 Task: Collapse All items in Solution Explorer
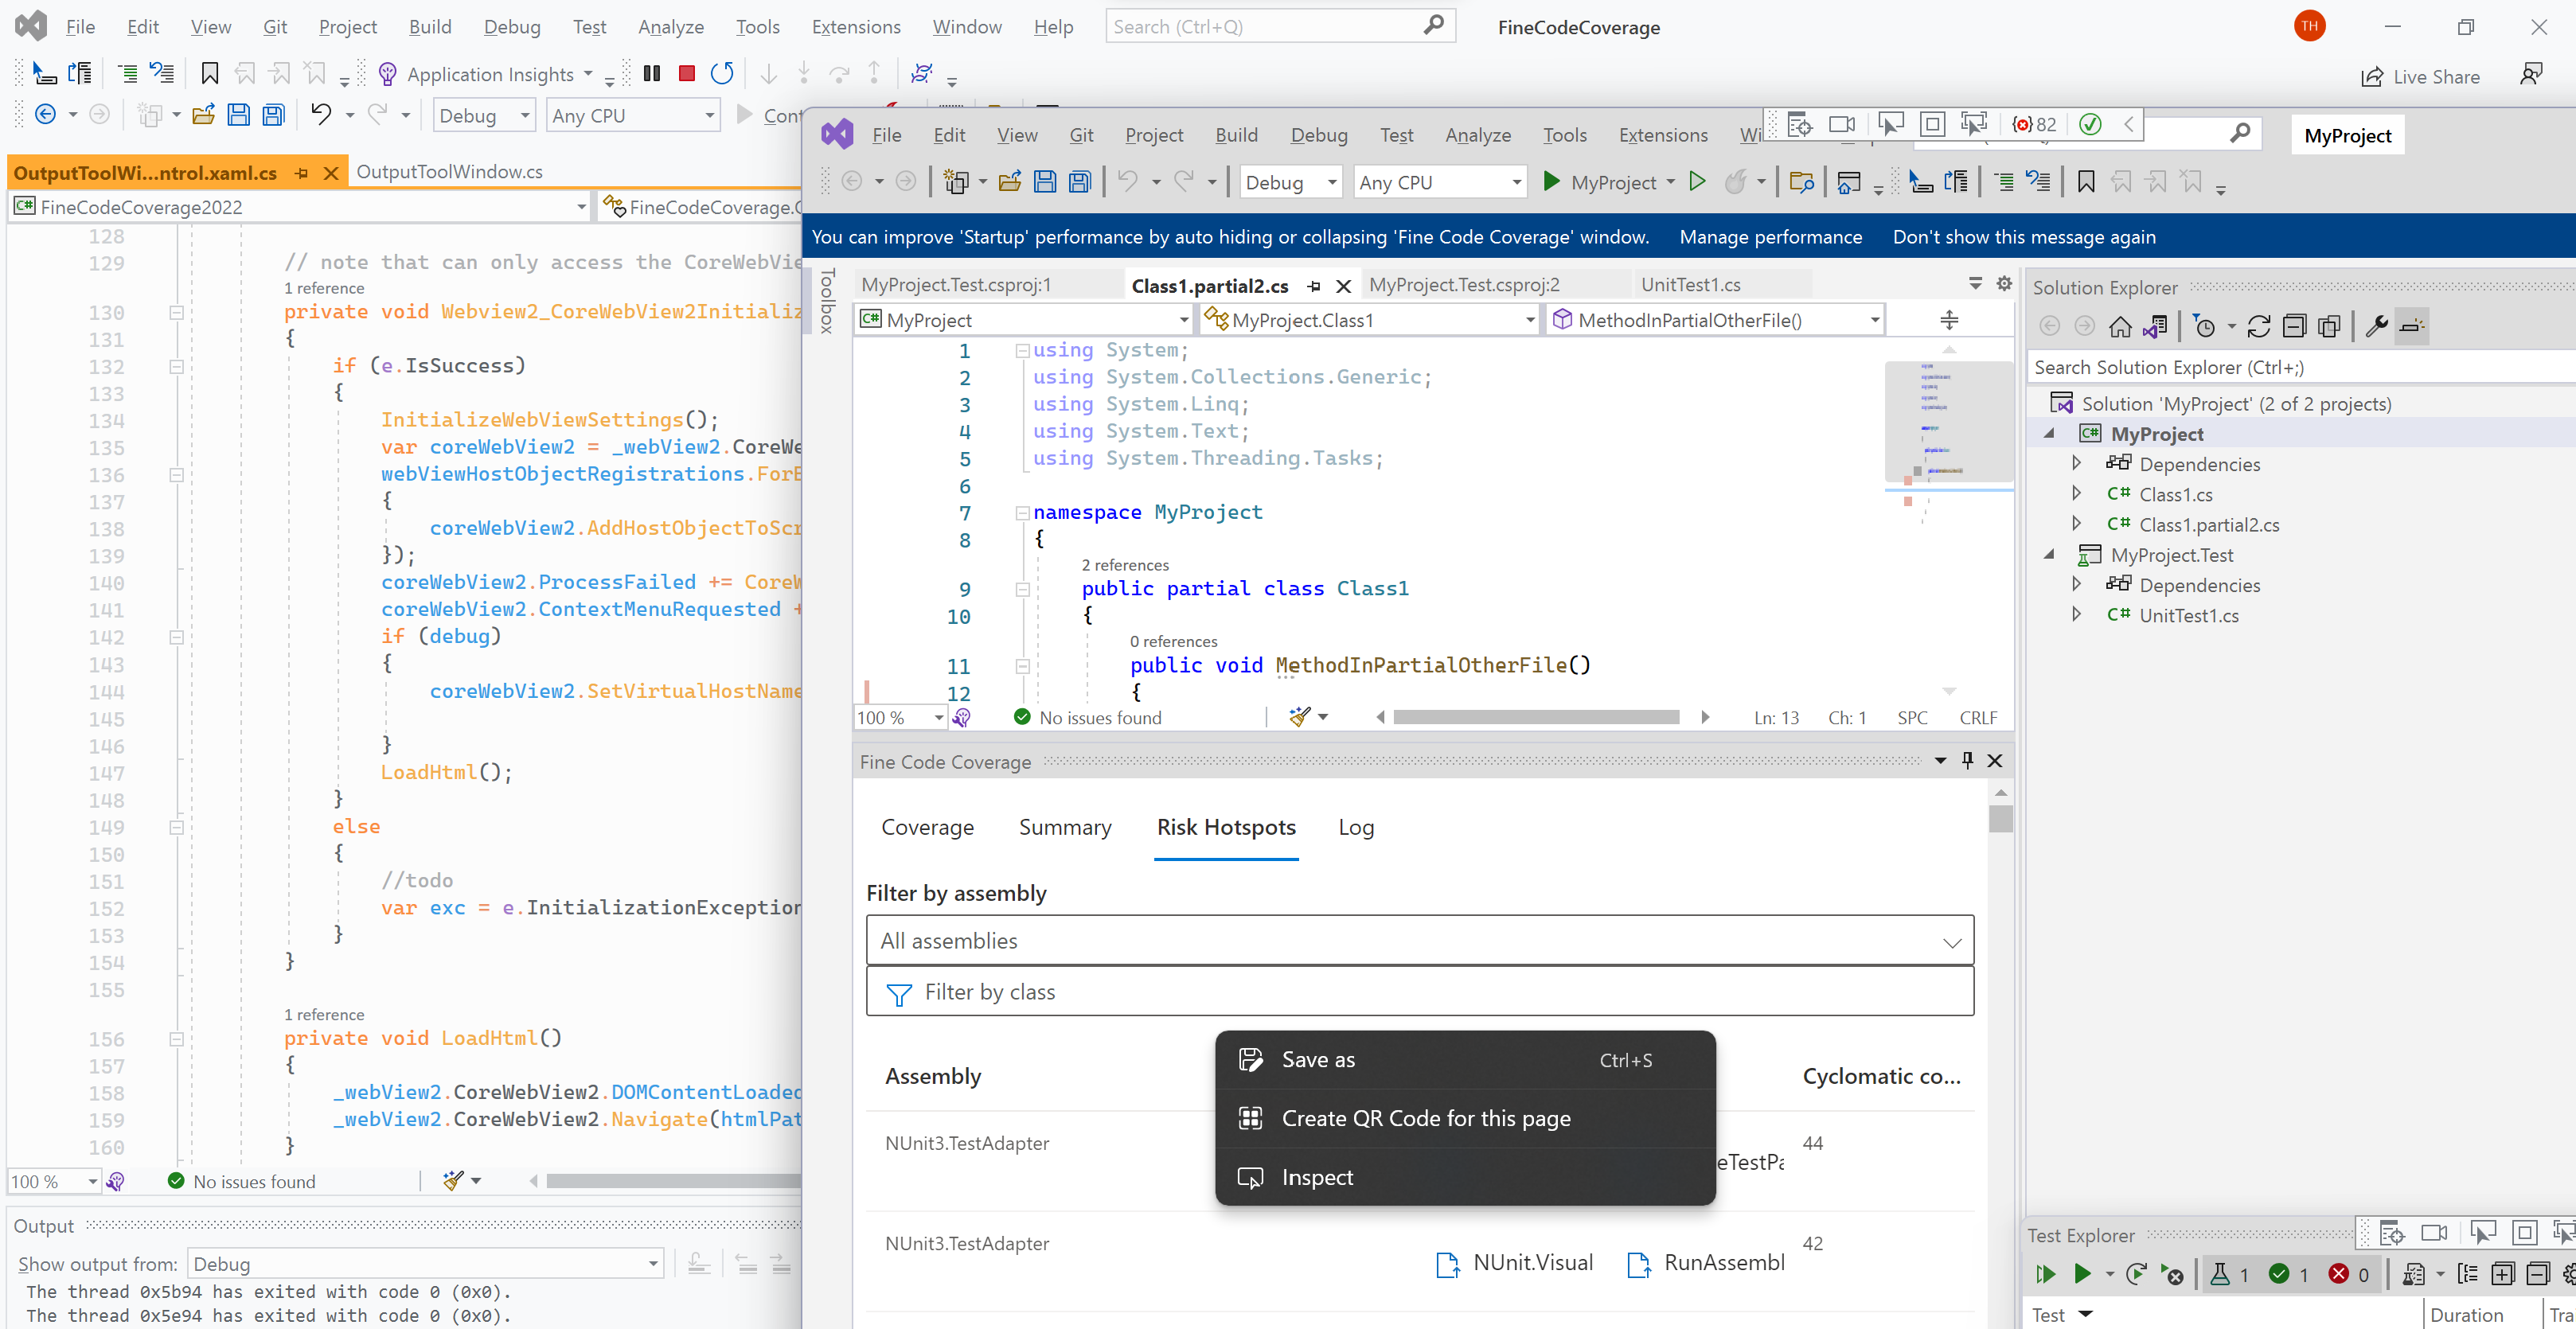pos(2295,326)
